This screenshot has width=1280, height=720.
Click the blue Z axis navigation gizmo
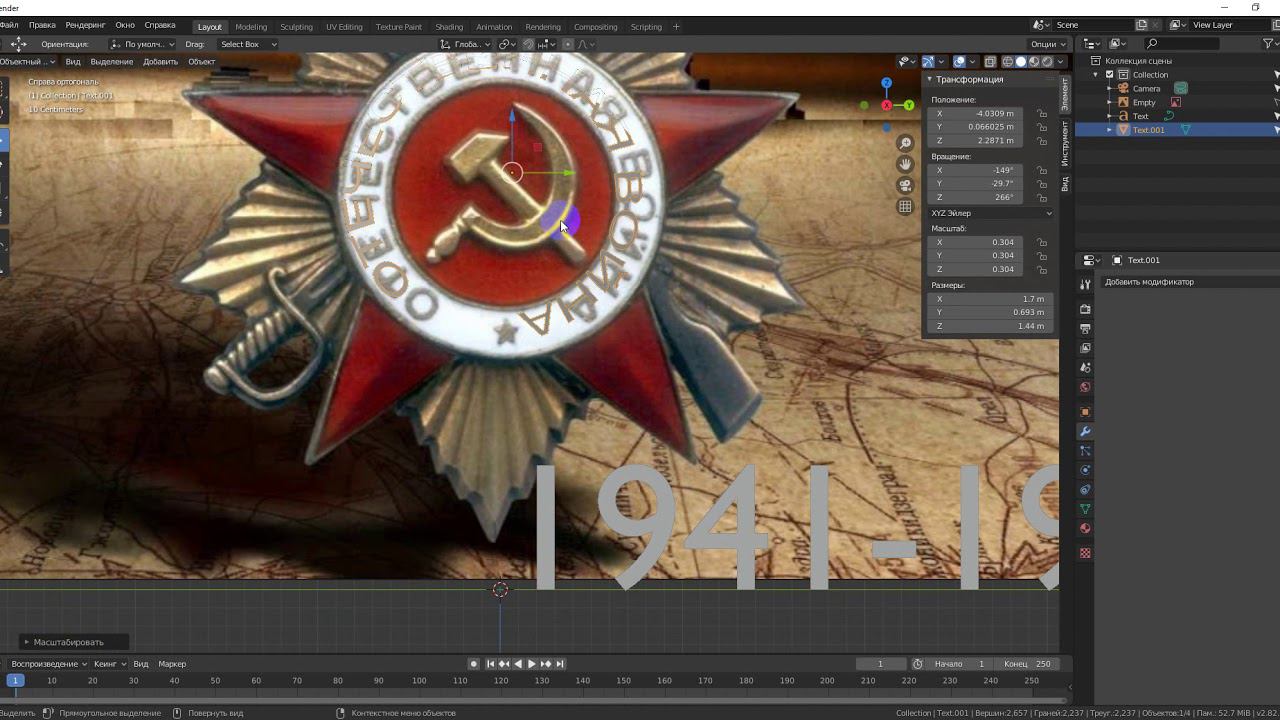point(886,83)
